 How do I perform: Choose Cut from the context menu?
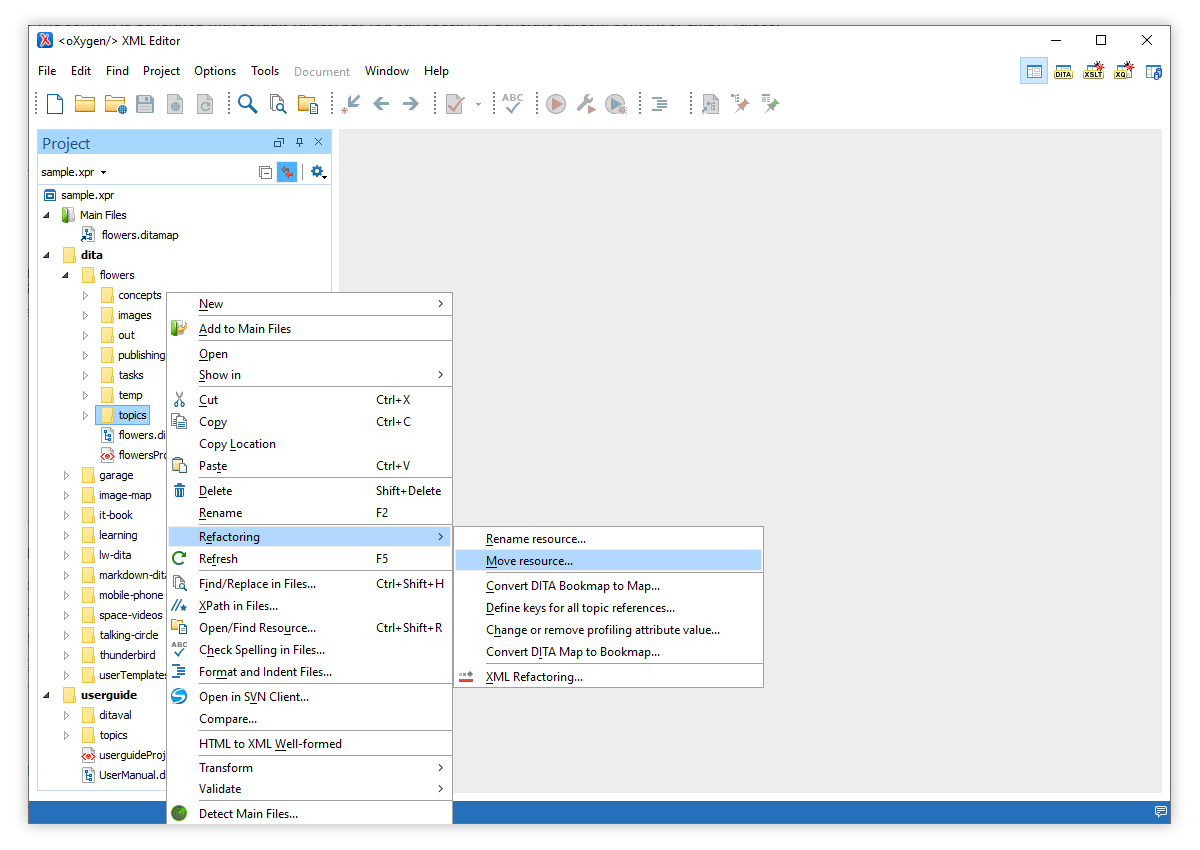(x=310, y=400)
